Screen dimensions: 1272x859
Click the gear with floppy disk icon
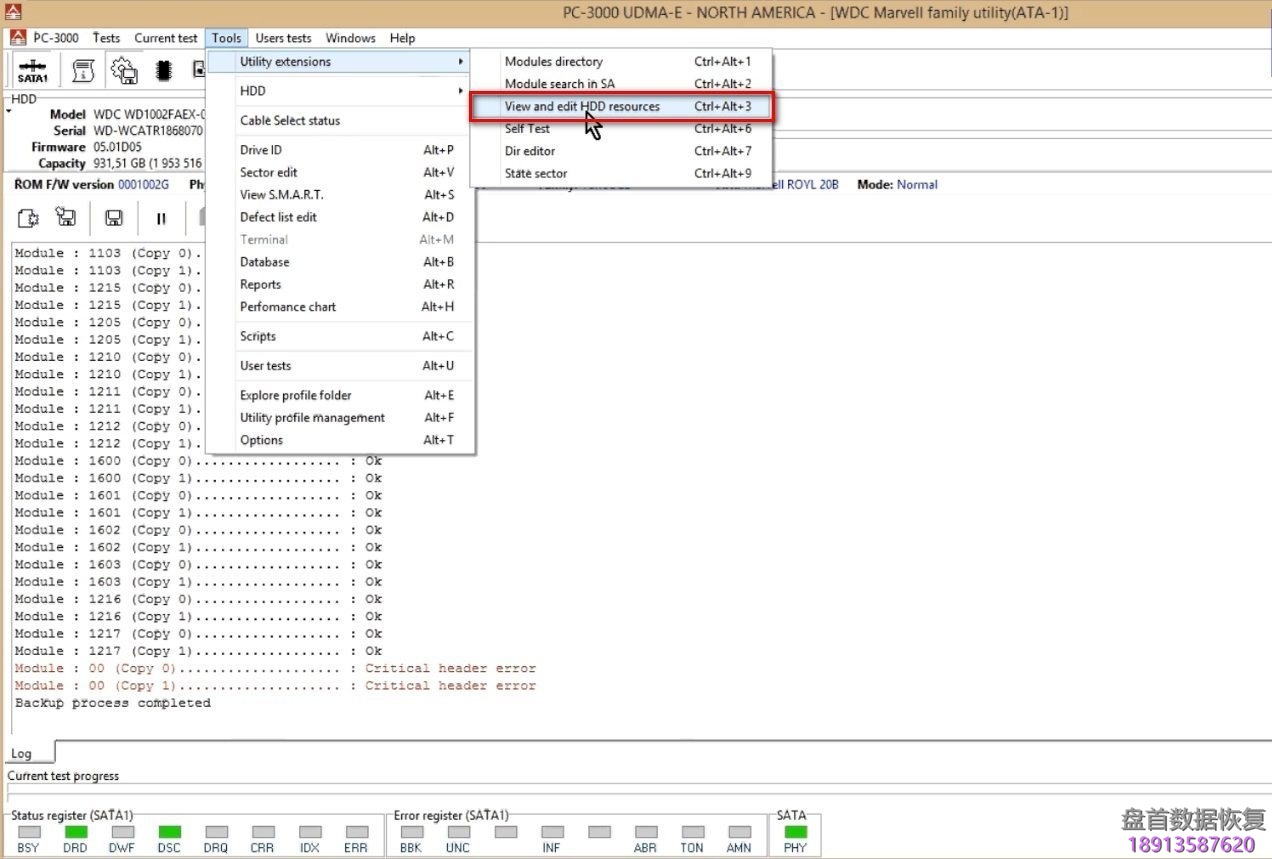click(124, 71)
